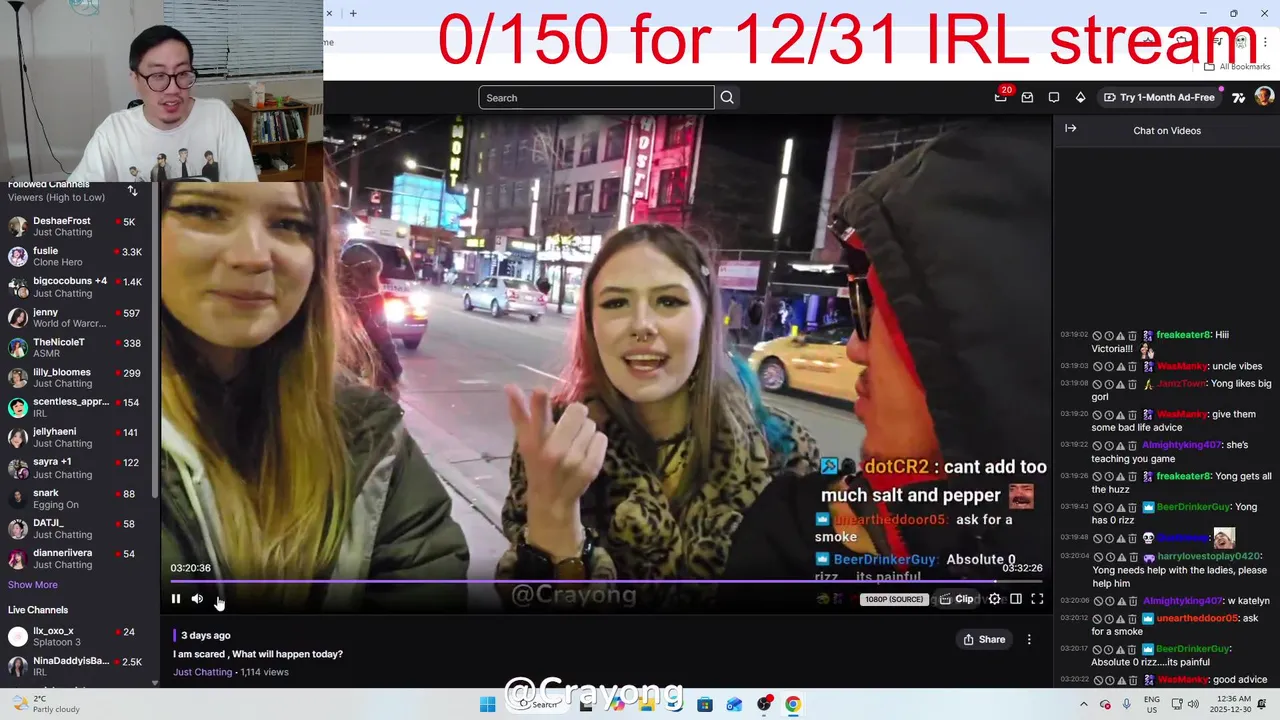Viewport: 1280px width, 720px height.
Task: Open snark Egging On channel
Action: (x=76, y=498)
